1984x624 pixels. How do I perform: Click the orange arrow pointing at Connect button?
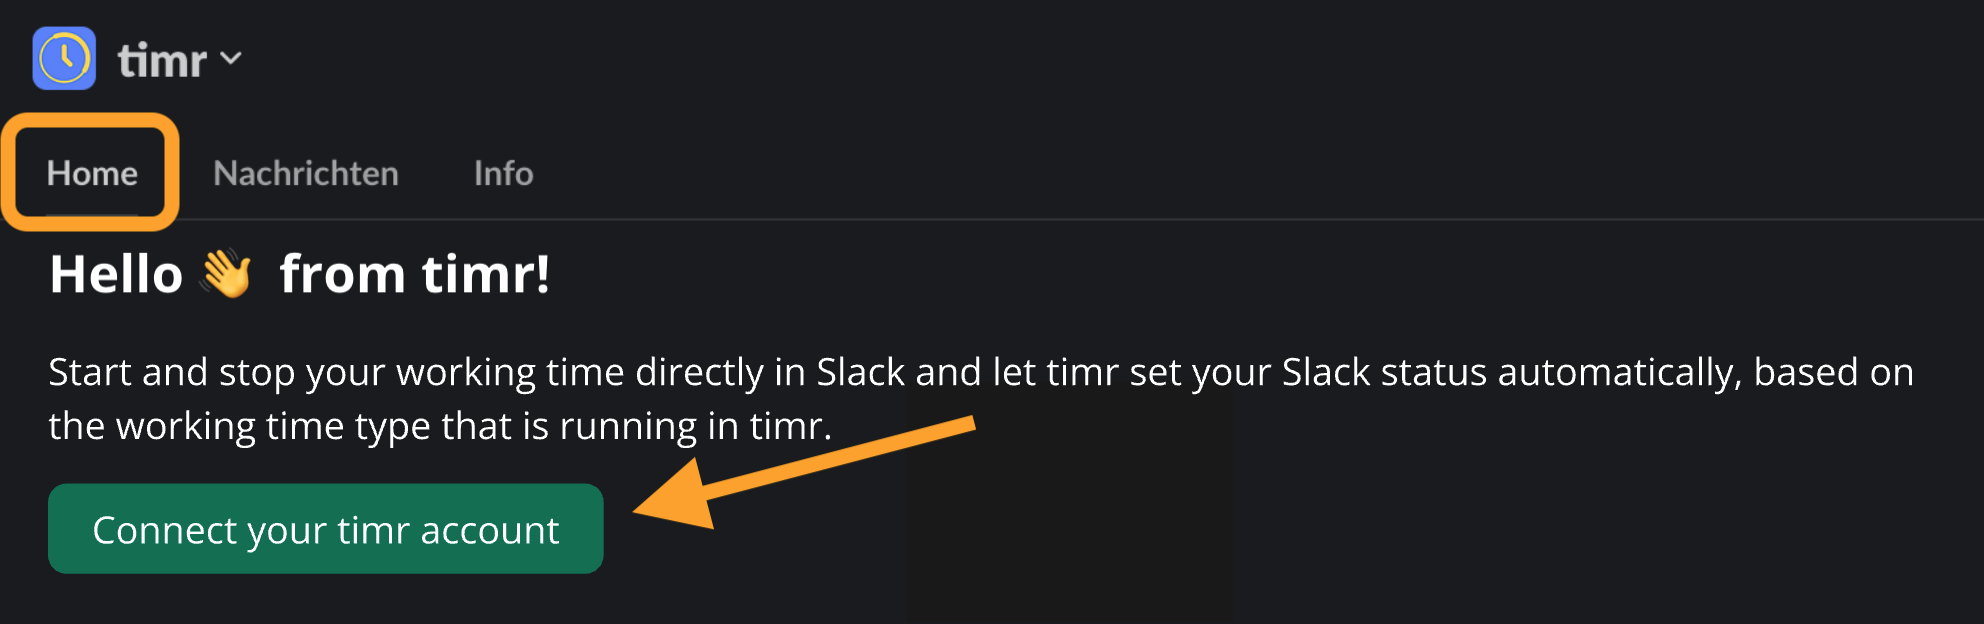click(x=804, y=472)
